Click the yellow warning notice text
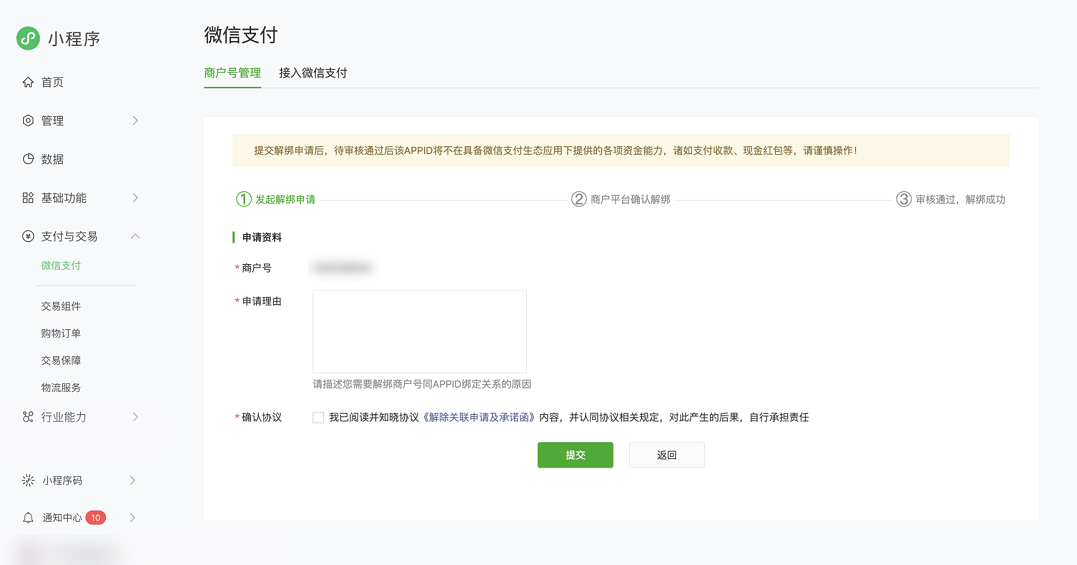Viewport: 1077px width, 565px height. coord(556,150)
